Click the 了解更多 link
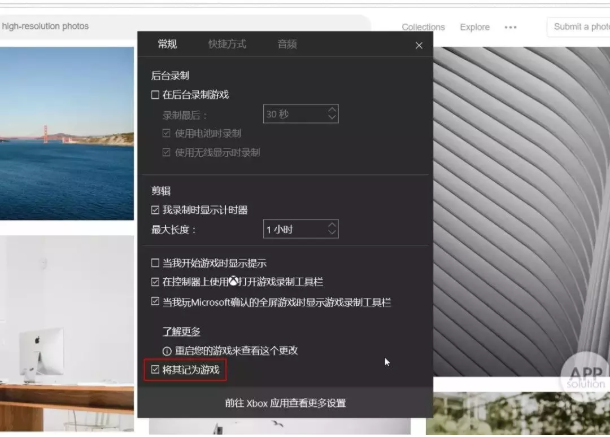This screenshot has height=437, width=610. 181,332
